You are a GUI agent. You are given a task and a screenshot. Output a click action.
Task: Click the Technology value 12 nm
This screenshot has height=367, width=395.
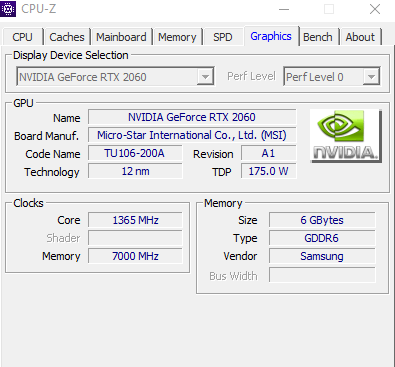tap(135, 171)
